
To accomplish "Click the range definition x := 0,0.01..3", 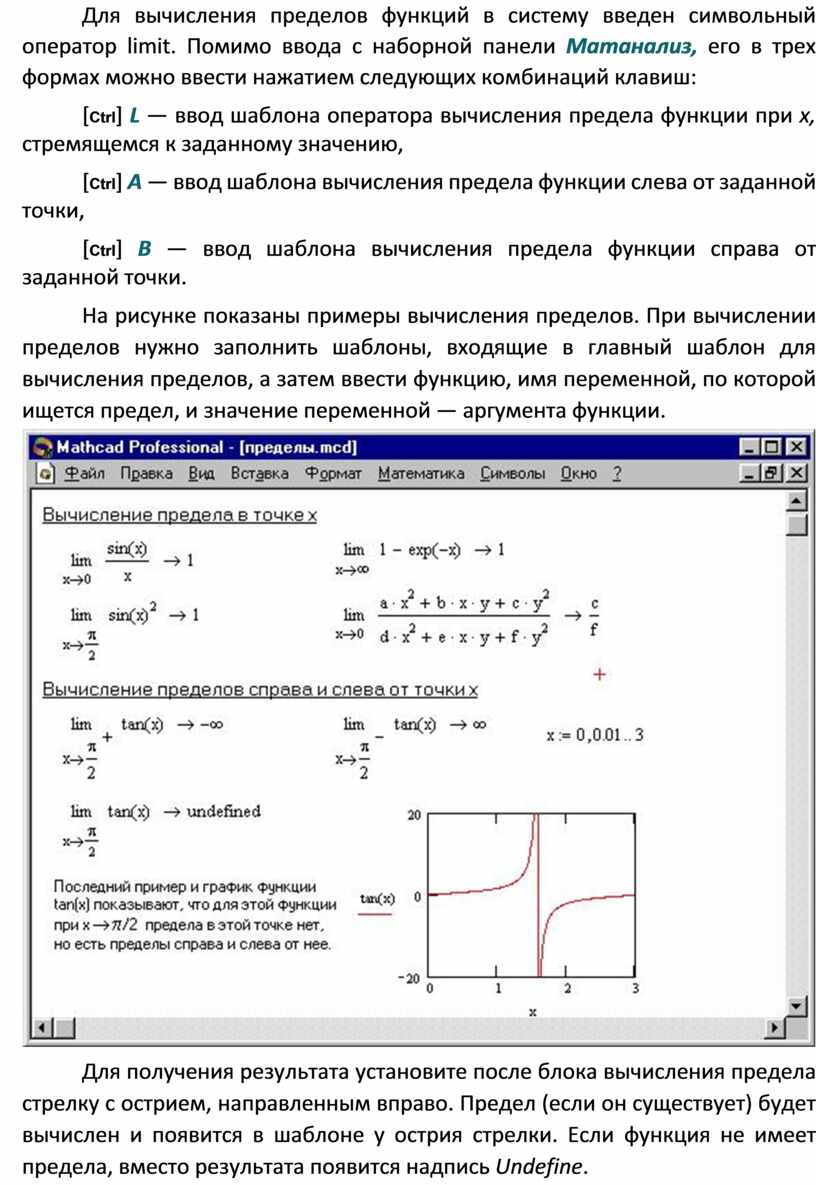I will 595,735.
